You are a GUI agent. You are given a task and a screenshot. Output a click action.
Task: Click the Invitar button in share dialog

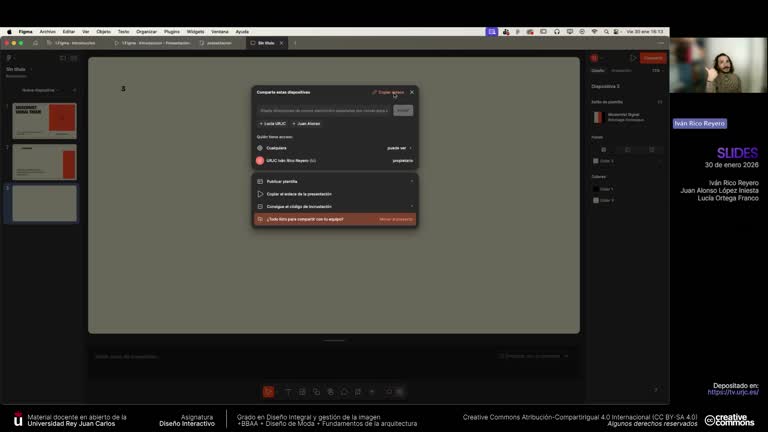point(403,111)
